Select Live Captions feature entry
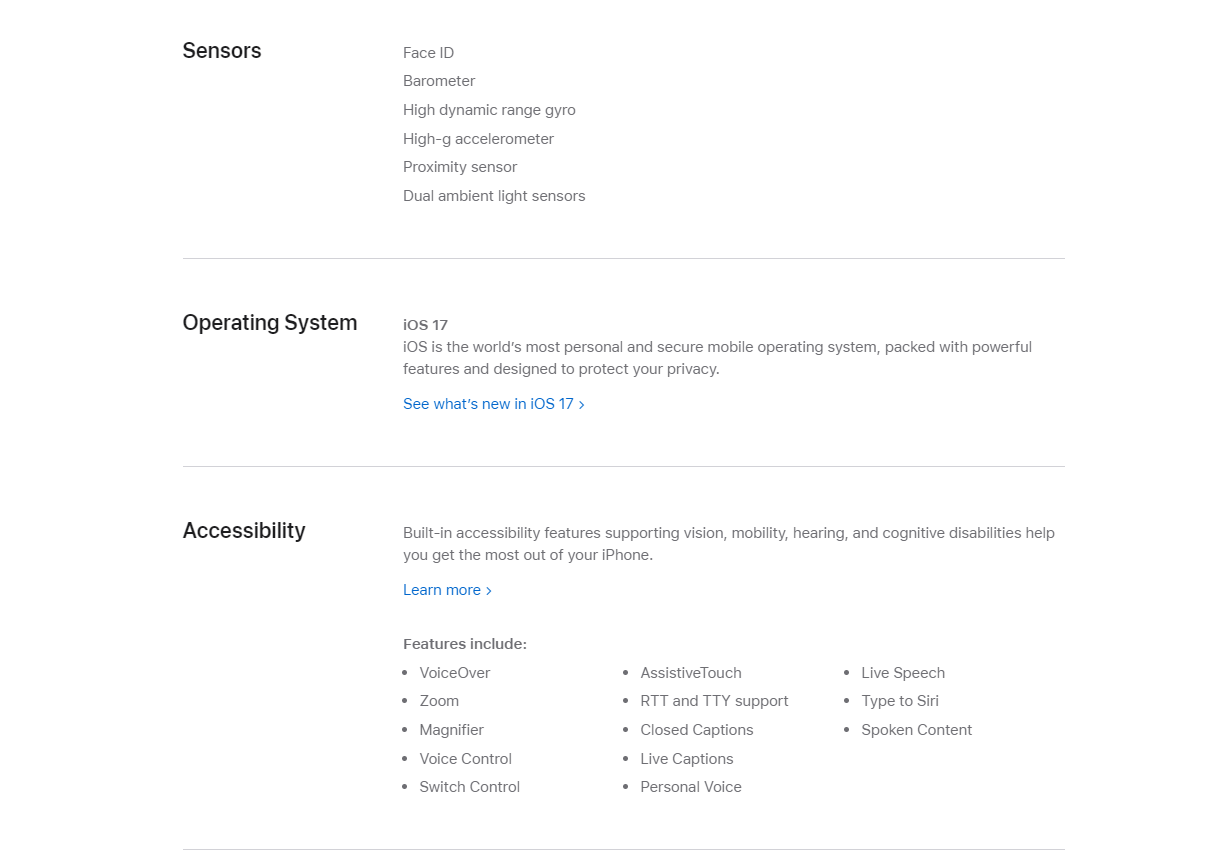The width and height of the screenshot is (1231, 855). pyautogui.click(x=687, y=759)
